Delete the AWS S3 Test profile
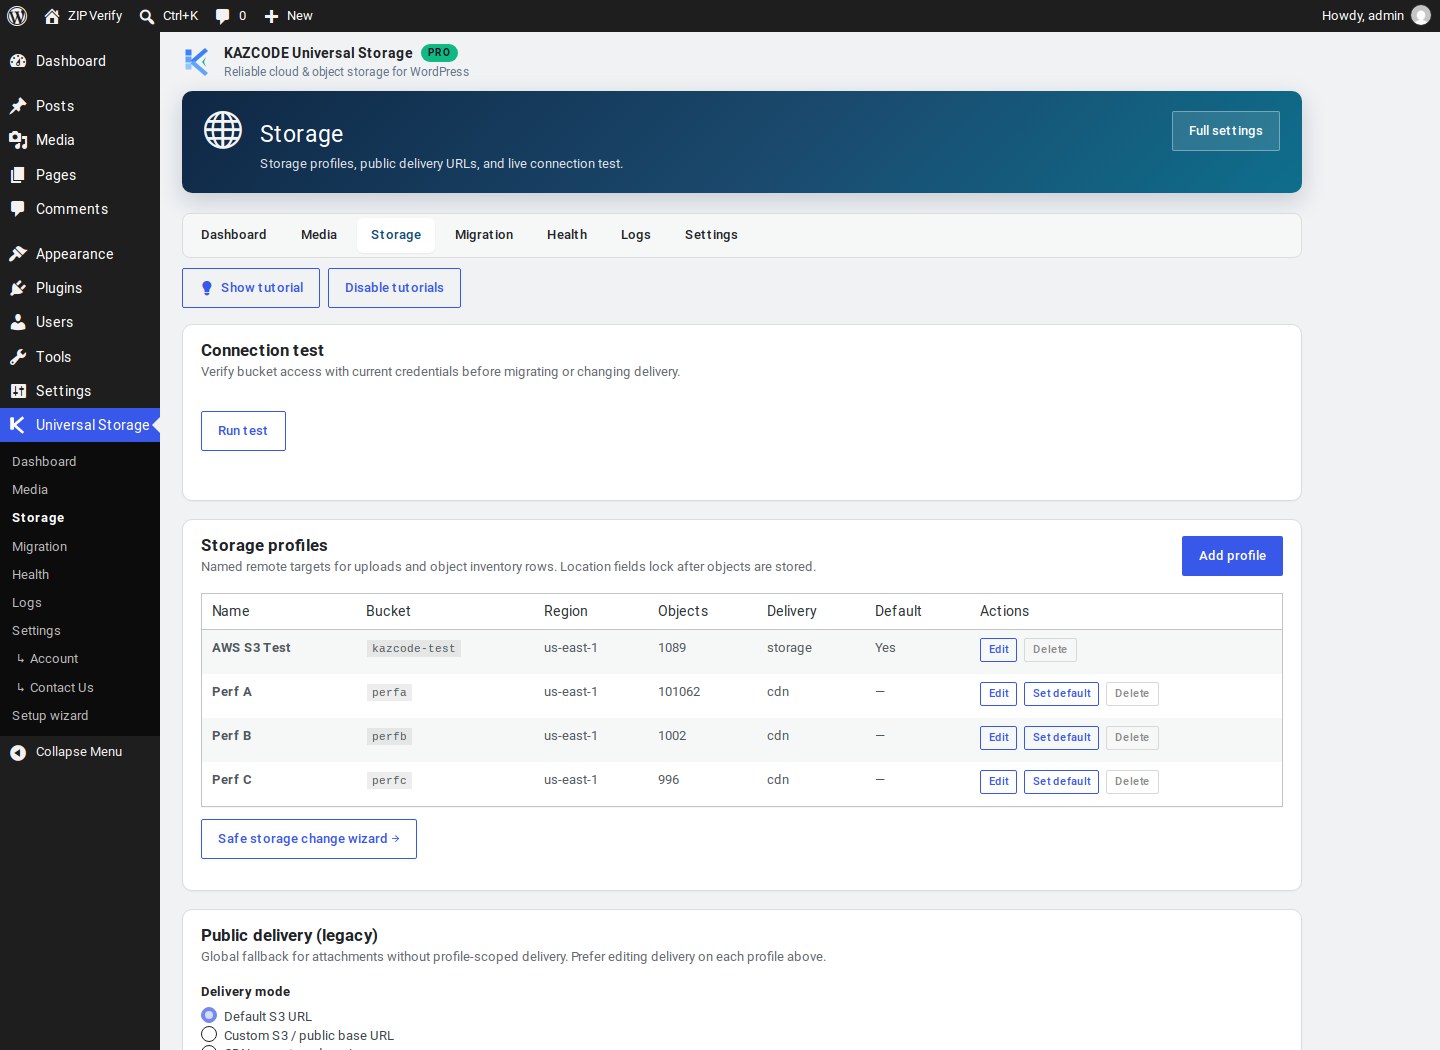 1050,650
